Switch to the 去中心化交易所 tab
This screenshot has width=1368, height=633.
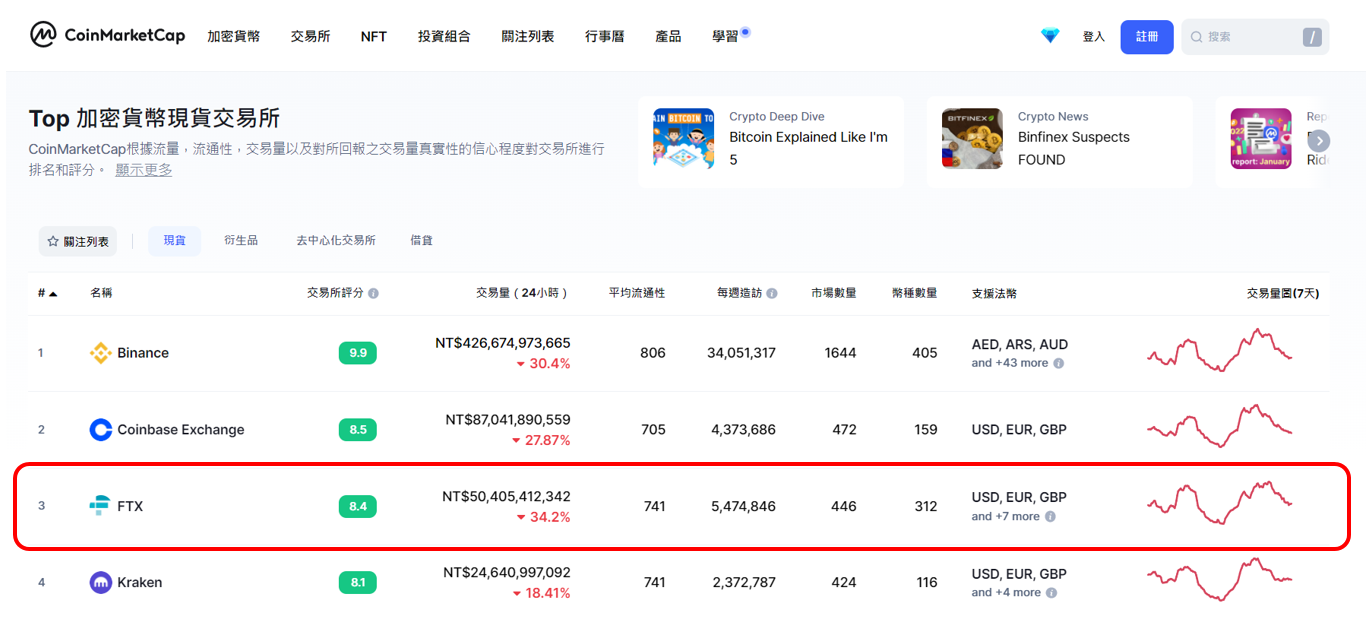[x=336, y=241]
